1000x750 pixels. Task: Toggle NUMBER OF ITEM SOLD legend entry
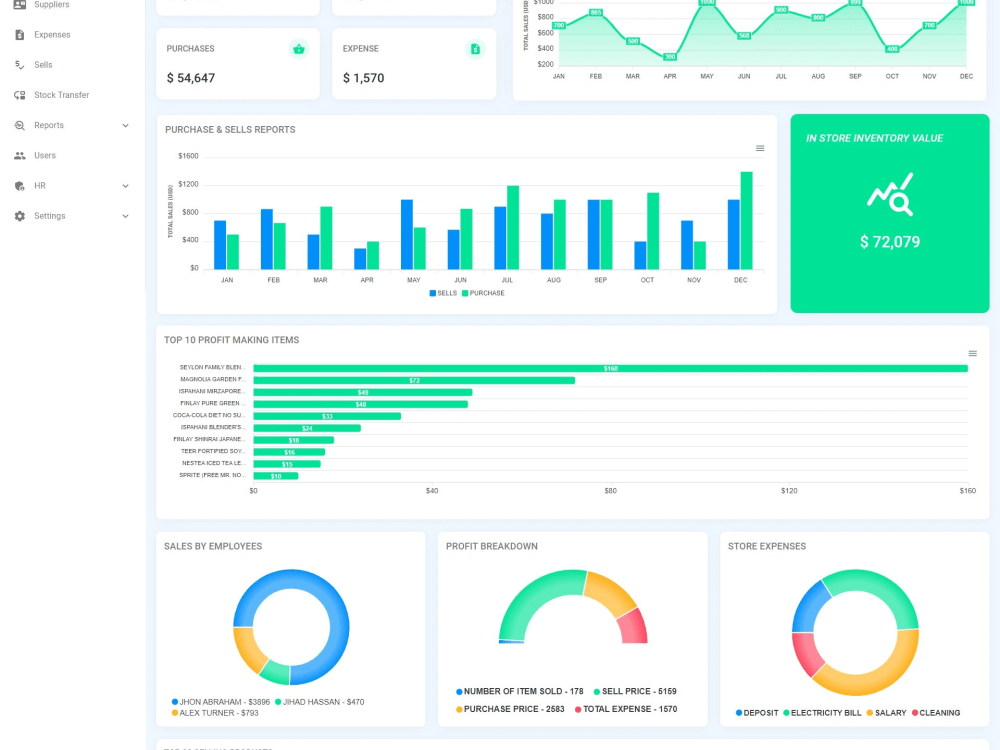pos(520,691)
